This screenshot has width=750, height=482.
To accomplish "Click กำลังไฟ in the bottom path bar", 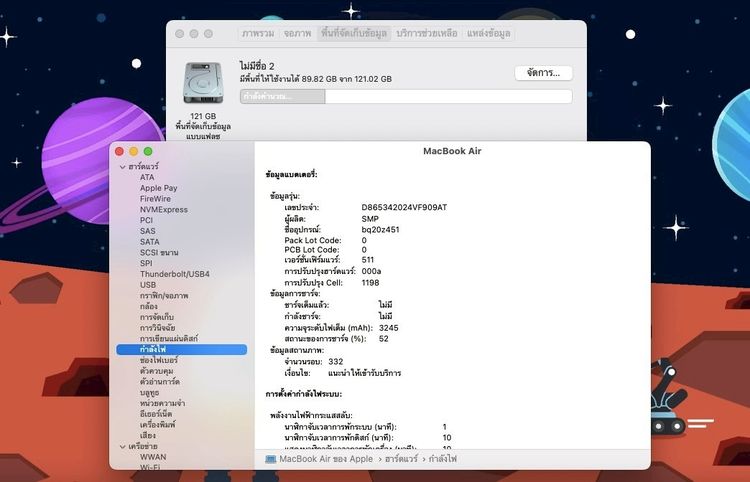I will pyautogui.click(x=443, y=459).
